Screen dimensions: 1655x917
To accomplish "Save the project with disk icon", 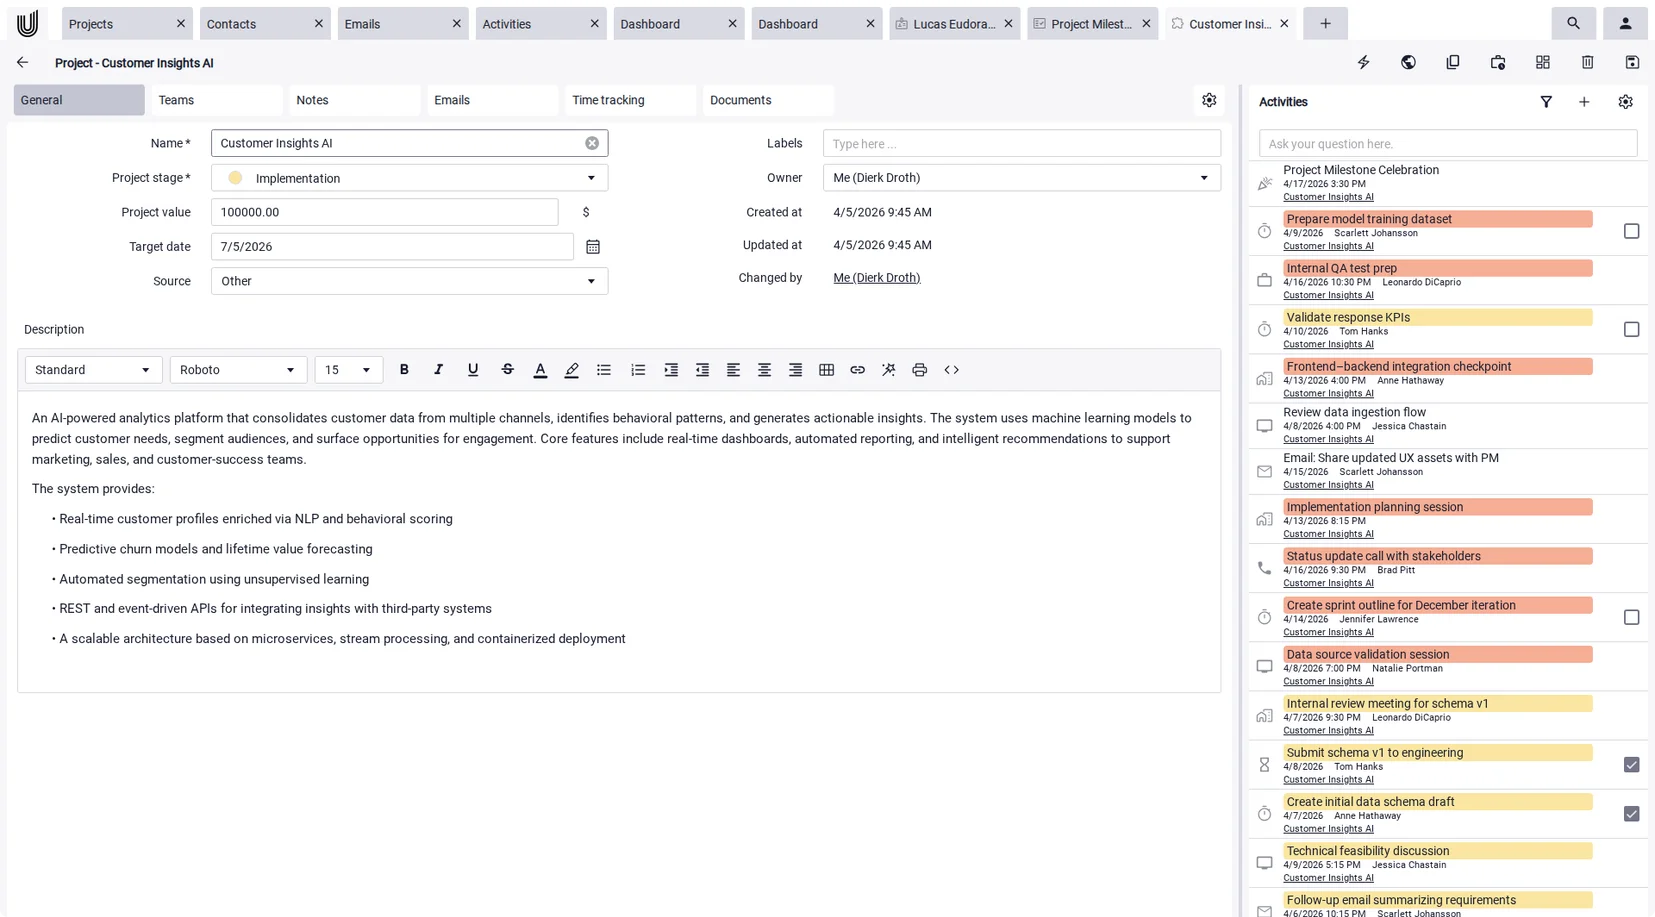I will 1632,62.
